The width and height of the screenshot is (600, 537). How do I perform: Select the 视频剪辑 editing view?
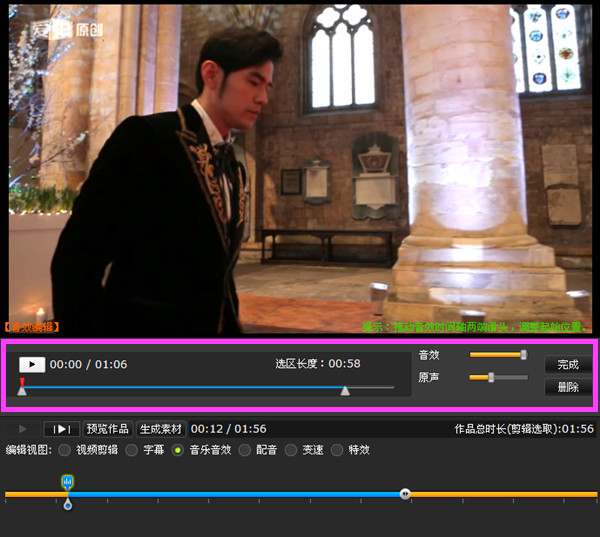click(x=65, y=451)
